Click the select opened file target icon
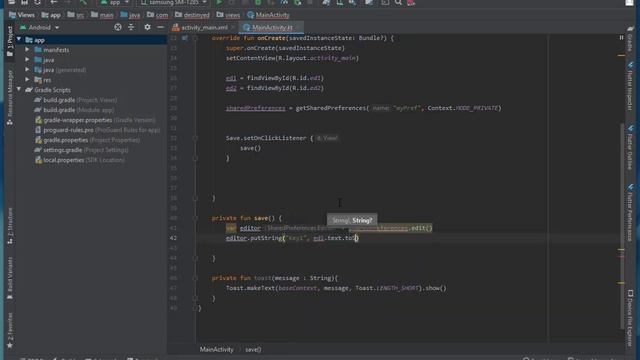This screenshot has width=640, height=360. point(118,27)
